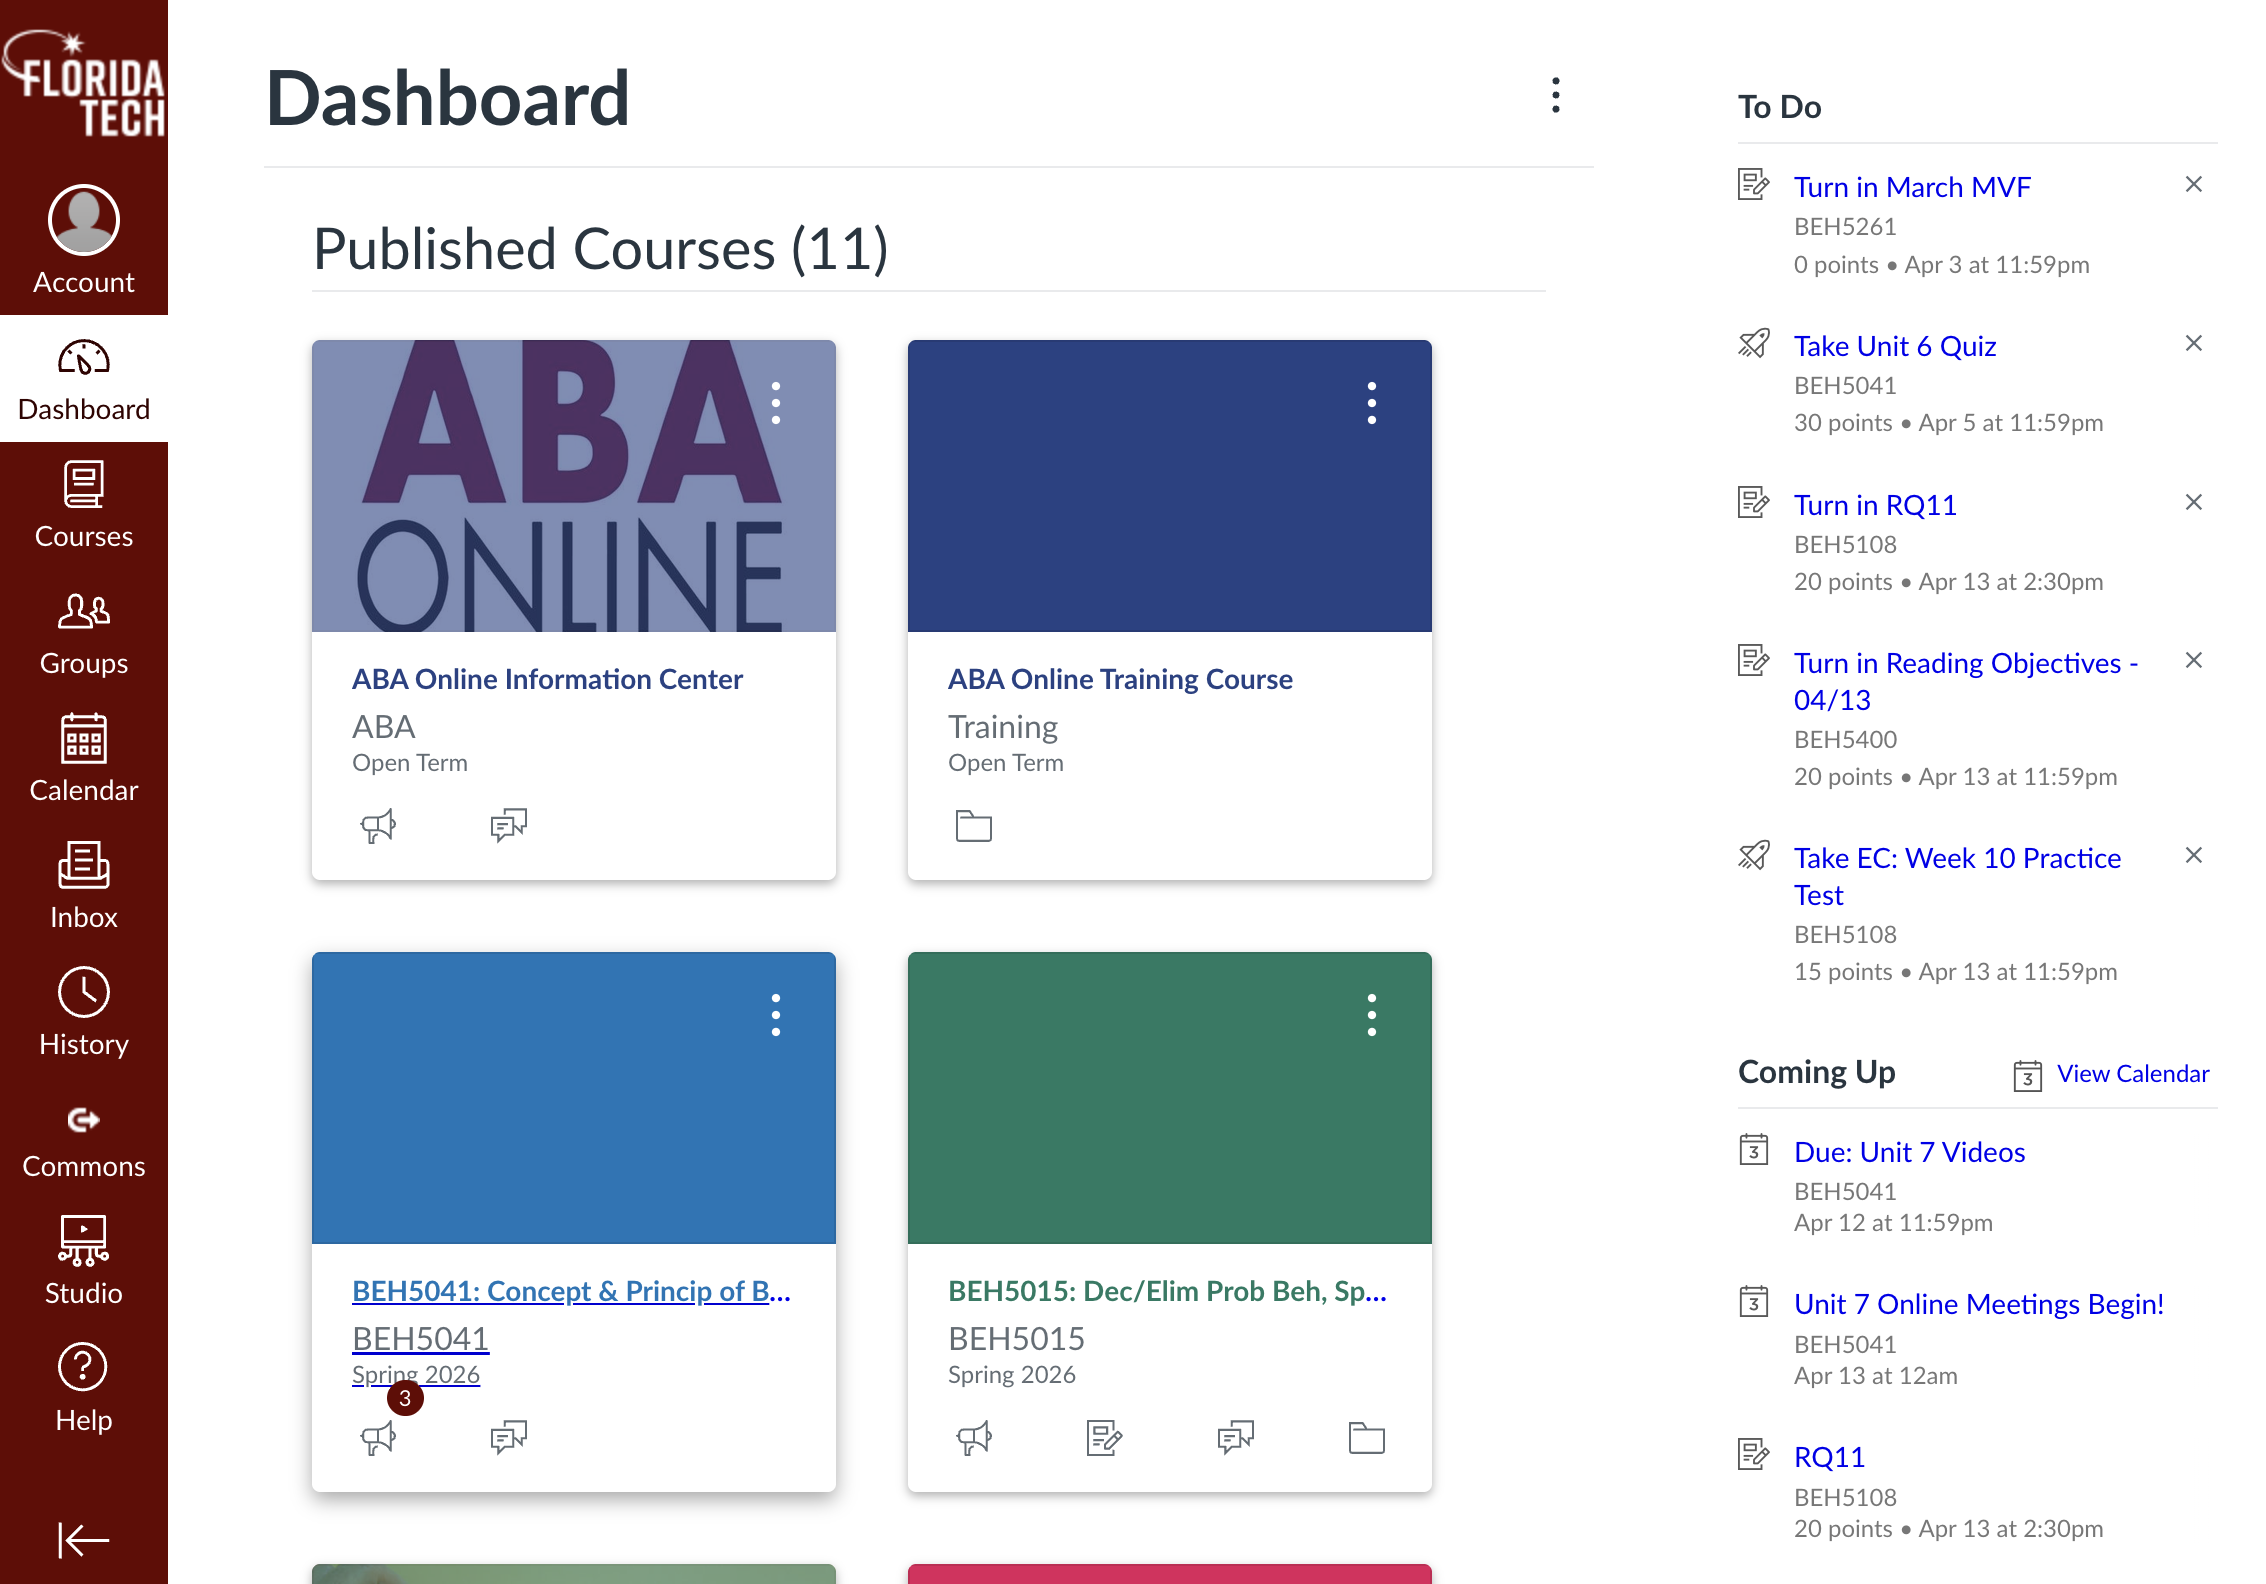
Task: Open announcements for BEH5015 course card
Action: pos(974,1438)
